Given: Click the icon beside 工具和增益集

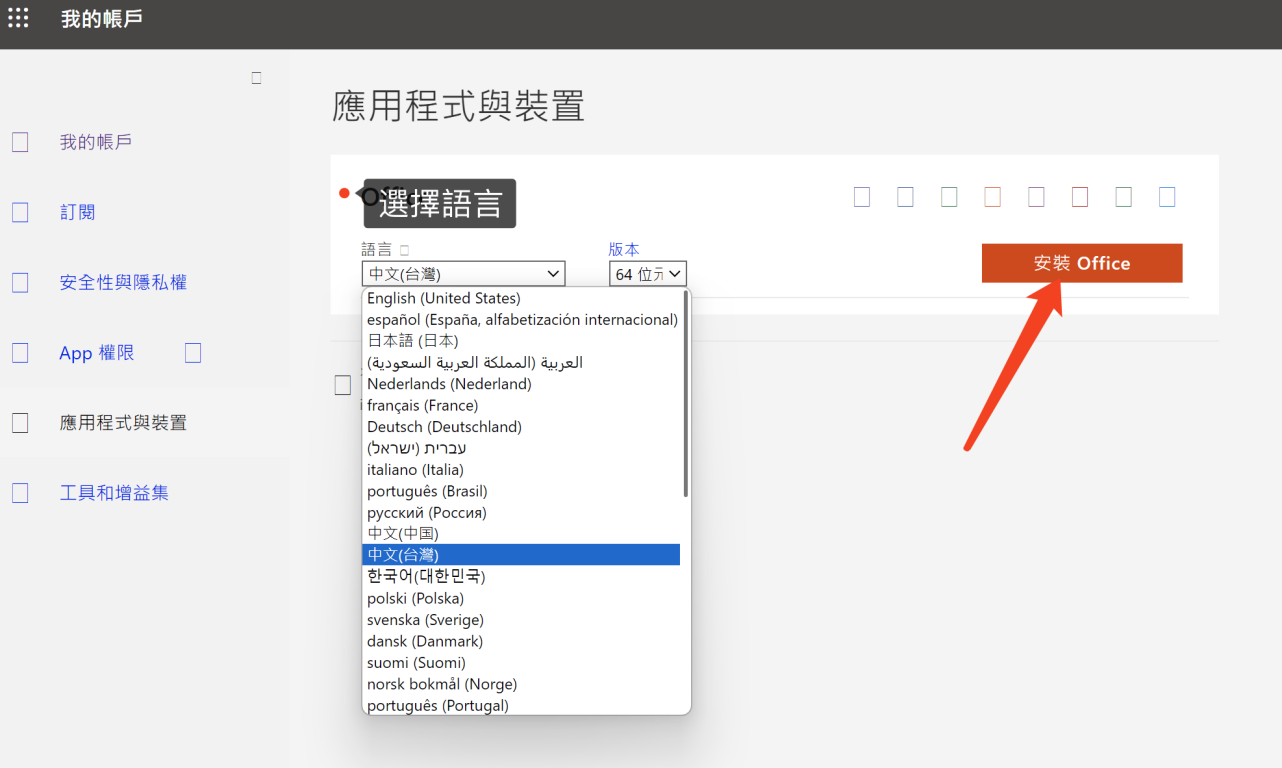Looking at the screenshot, I should [20, 493].
